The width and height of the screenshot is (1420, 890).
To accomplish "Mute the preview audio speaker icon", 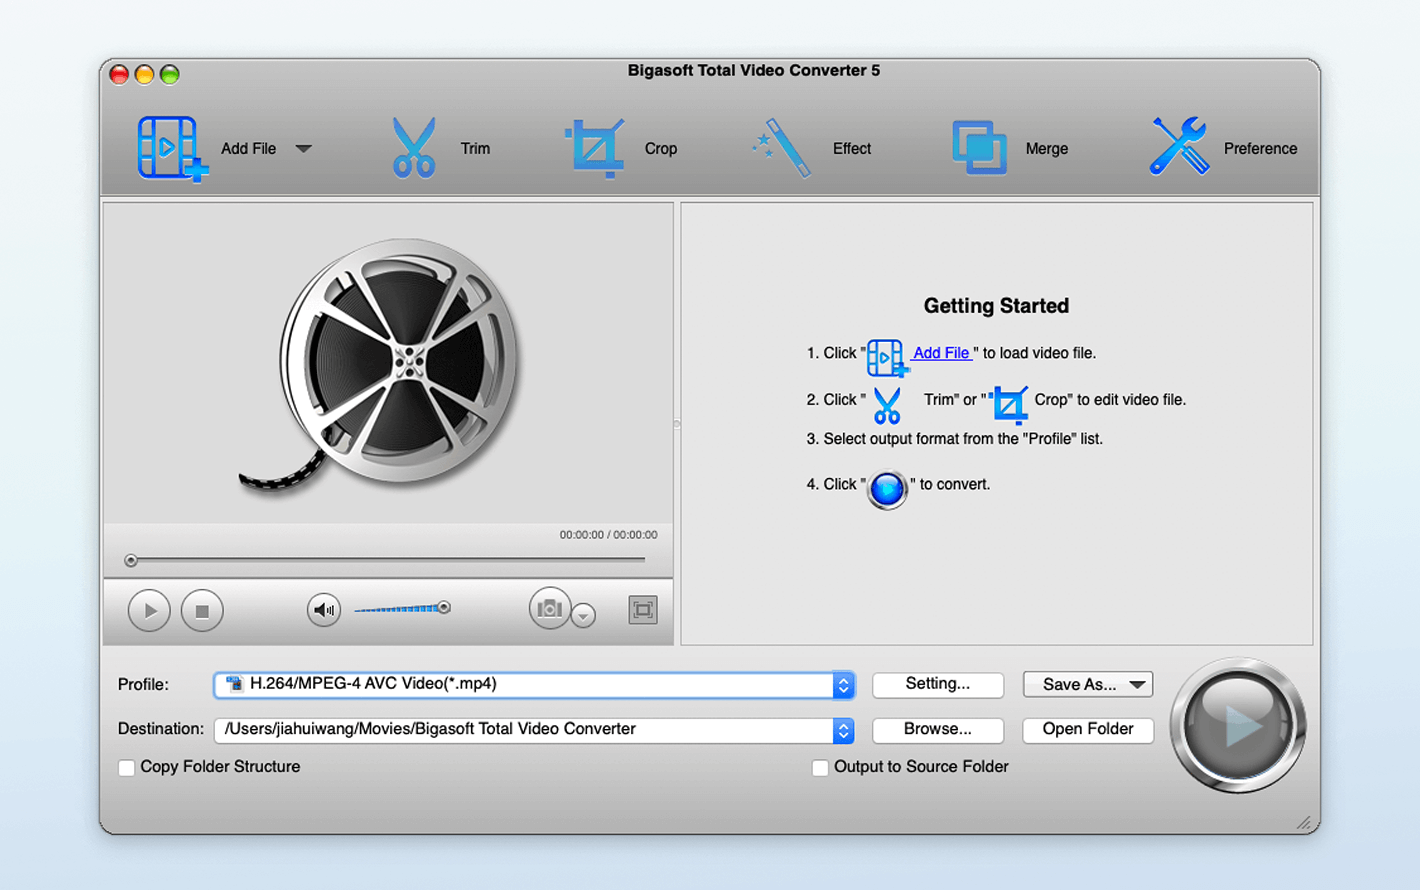I will tap(324, 610).
